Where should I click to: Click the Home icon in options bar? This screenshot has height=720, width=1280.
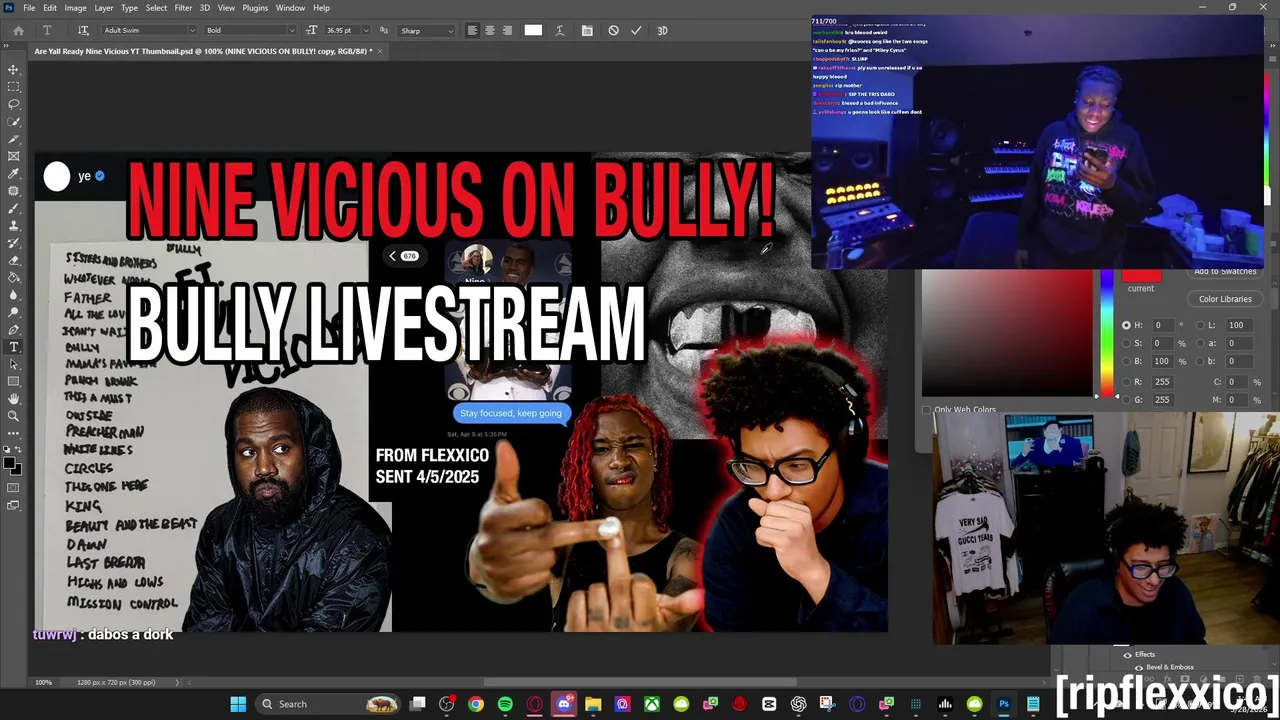point(18,30)
